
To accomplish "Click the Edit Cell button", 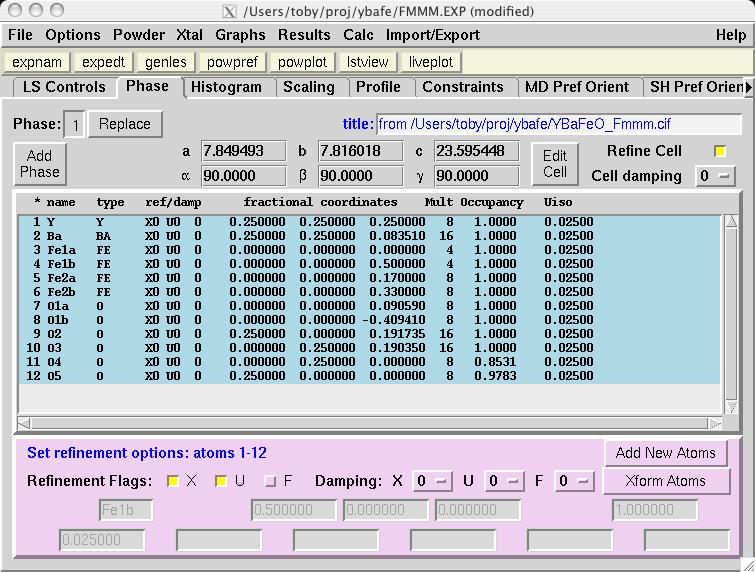I will [555, 164].
